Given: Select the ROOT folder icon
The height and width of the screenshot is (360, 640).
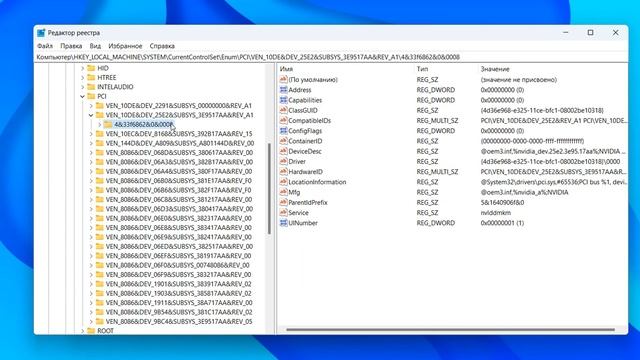Looking at the screenshot, I should click(x=91, y=331).
